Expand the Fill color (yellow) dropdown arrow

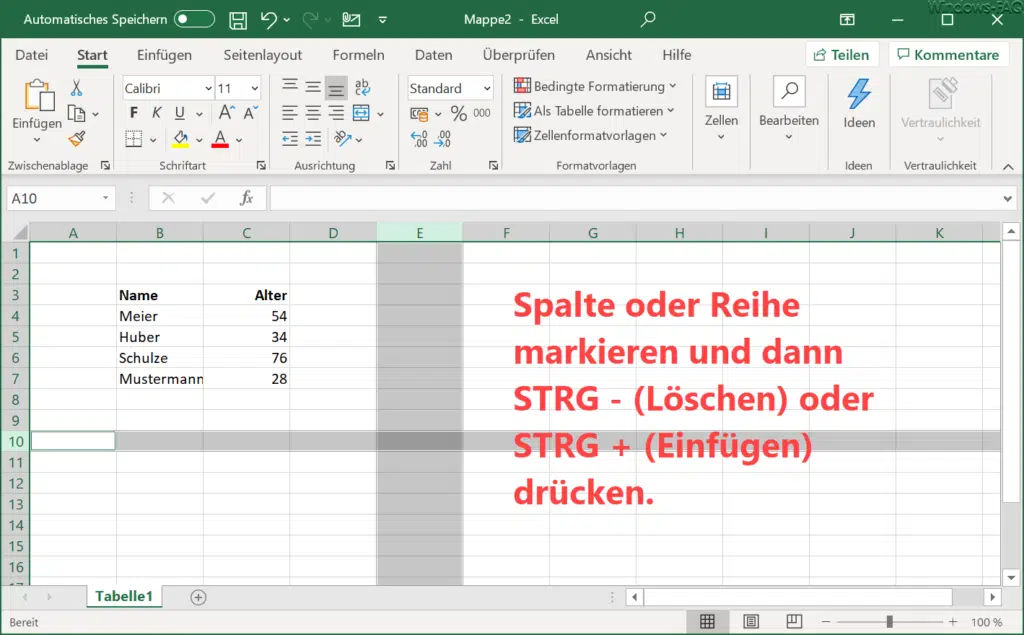(x=198, y=139)
